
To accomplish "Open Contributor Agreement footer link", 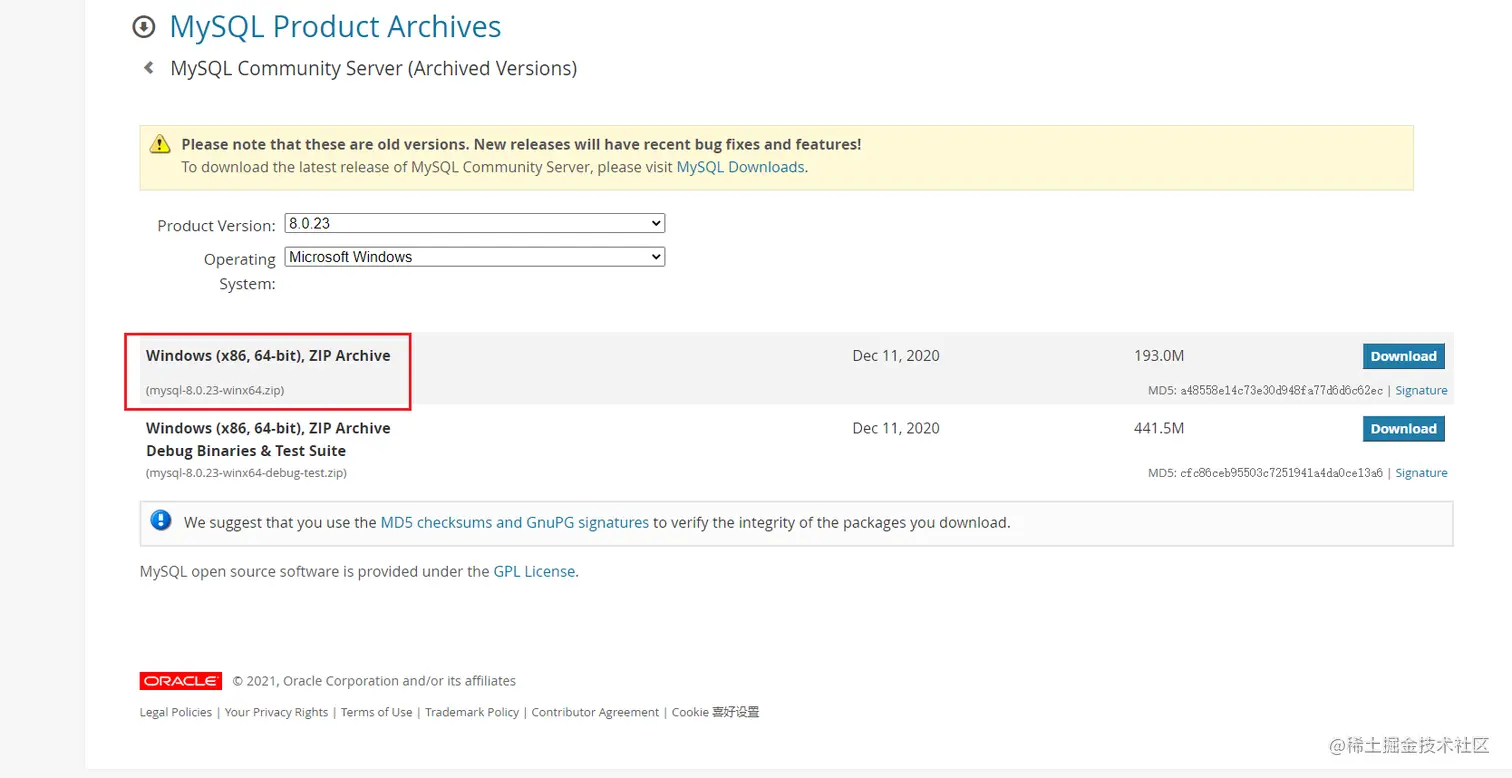I will click(x=595, y=712).
